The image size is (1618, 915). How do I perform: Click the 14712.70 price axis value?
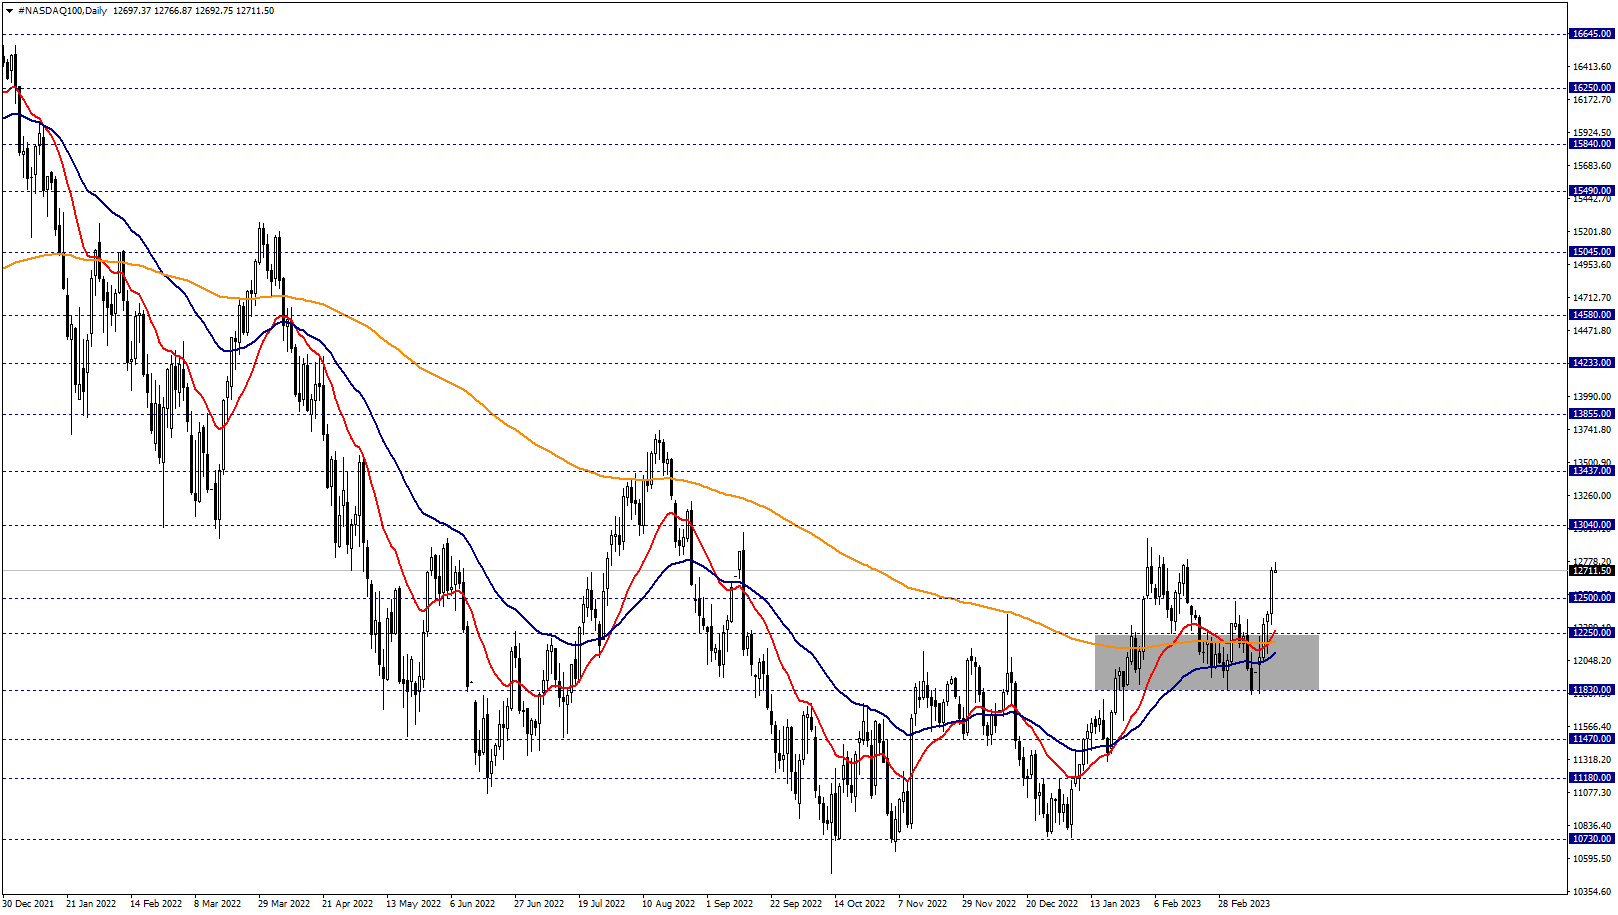(1592, 298)
